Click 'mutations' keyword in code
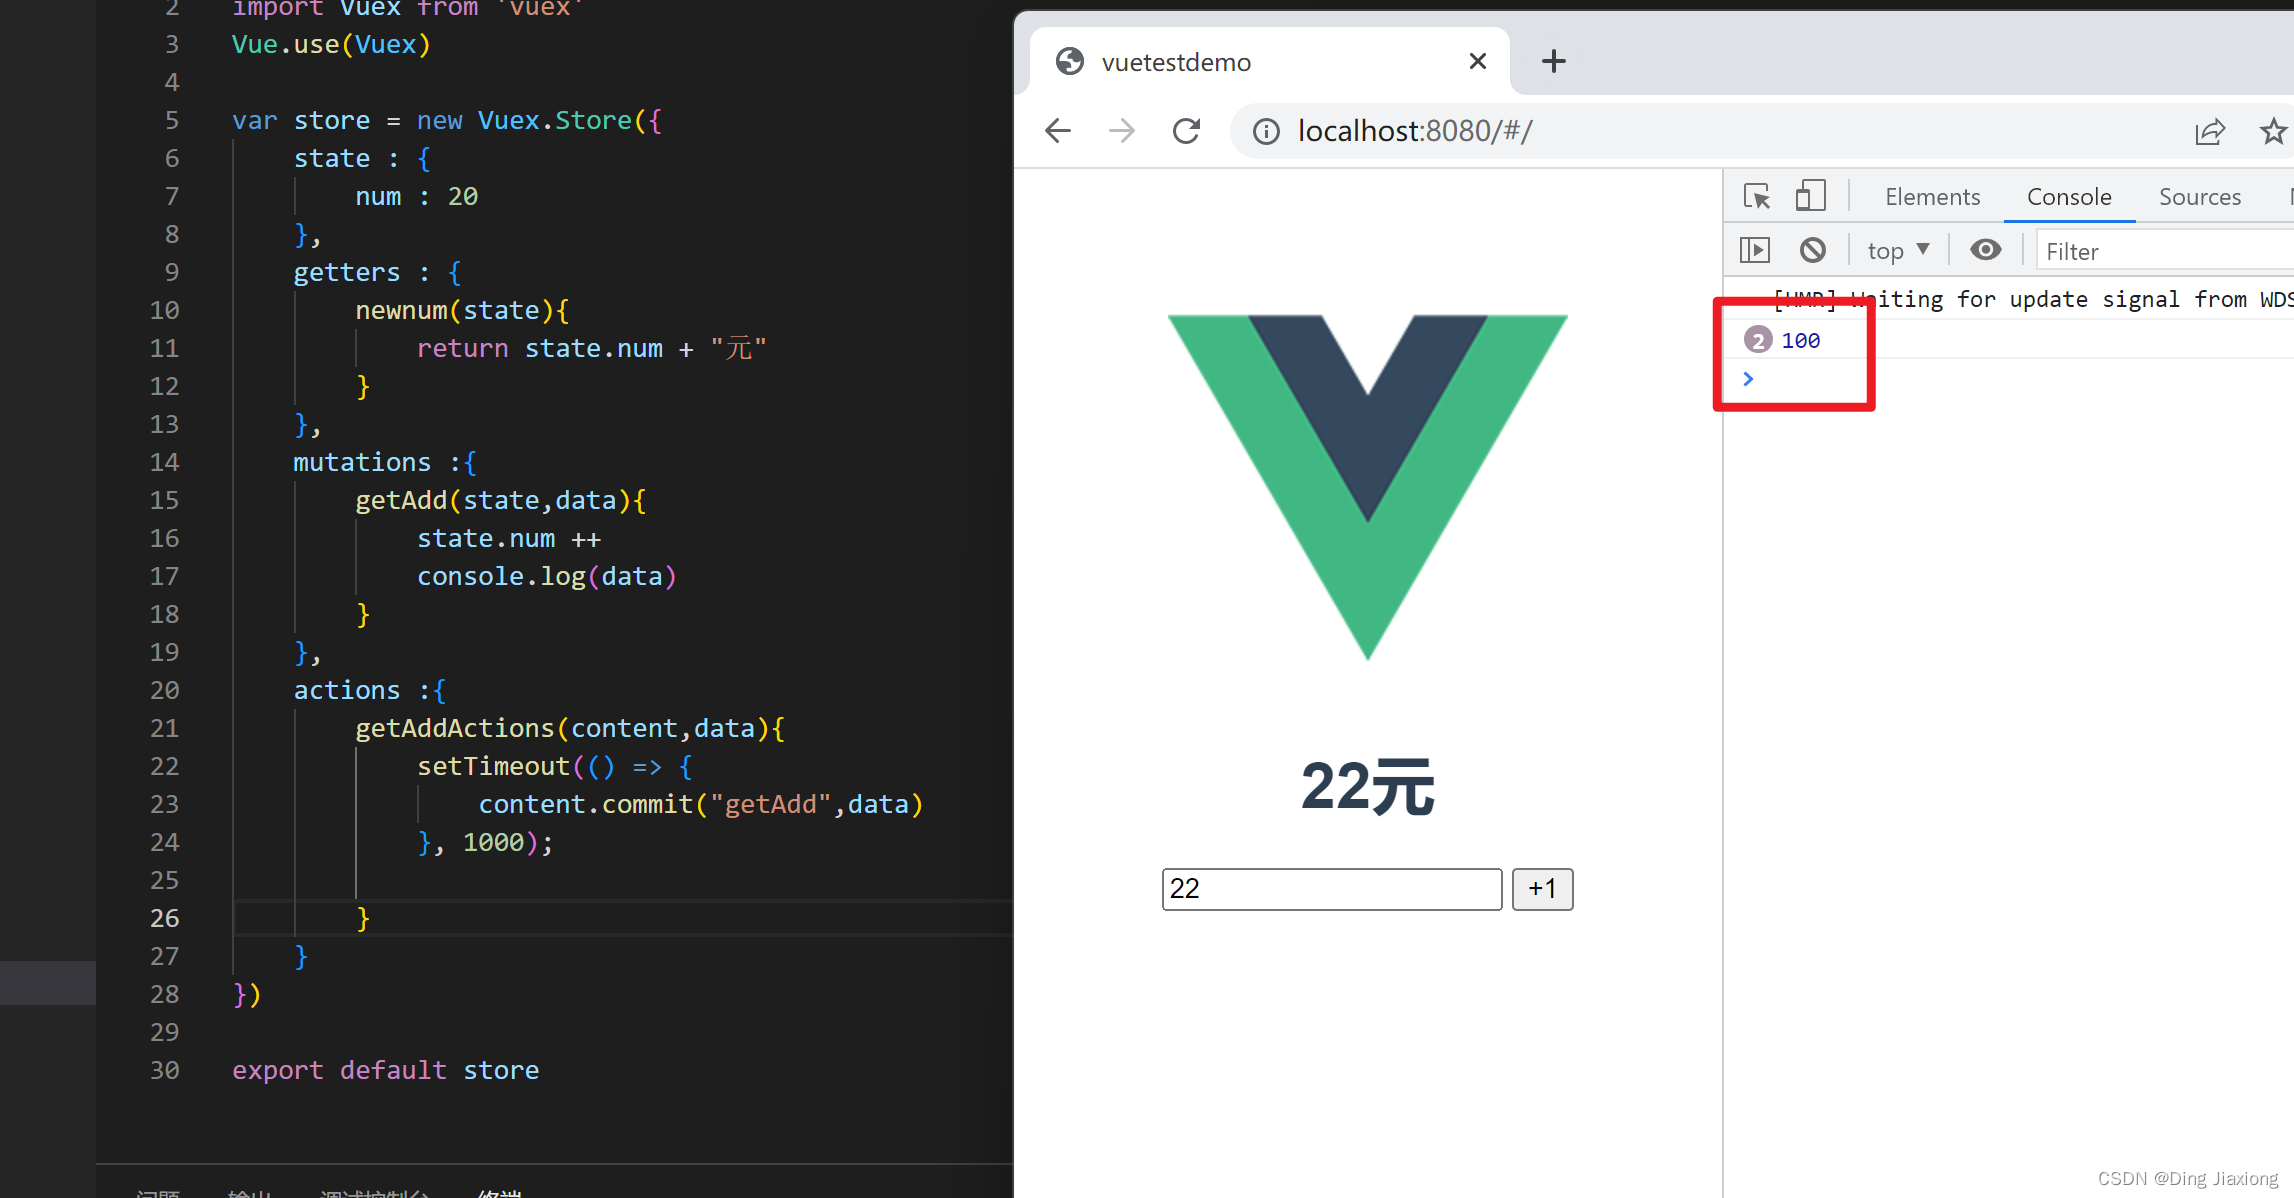This screenshot has width=2294, height=1198. (362, 462)
